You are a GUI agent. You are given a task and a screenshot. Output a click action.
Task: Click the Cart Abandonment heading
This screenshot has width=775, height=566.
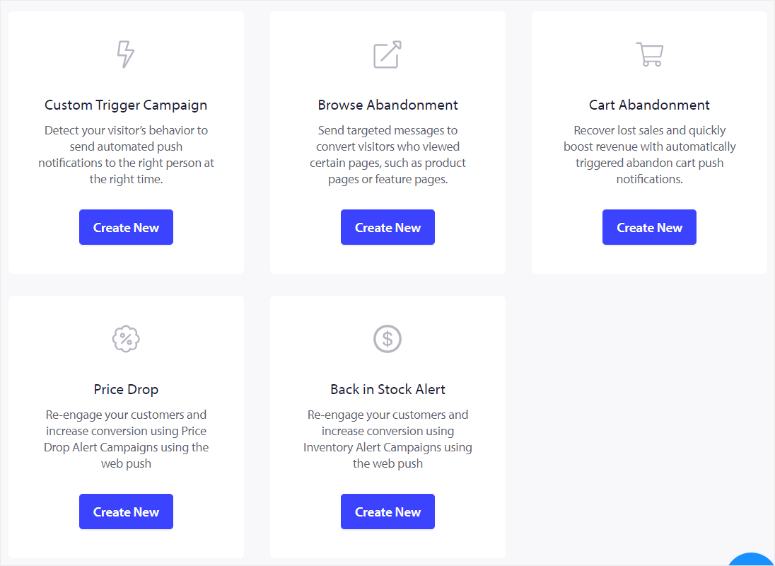click(649, 105)
